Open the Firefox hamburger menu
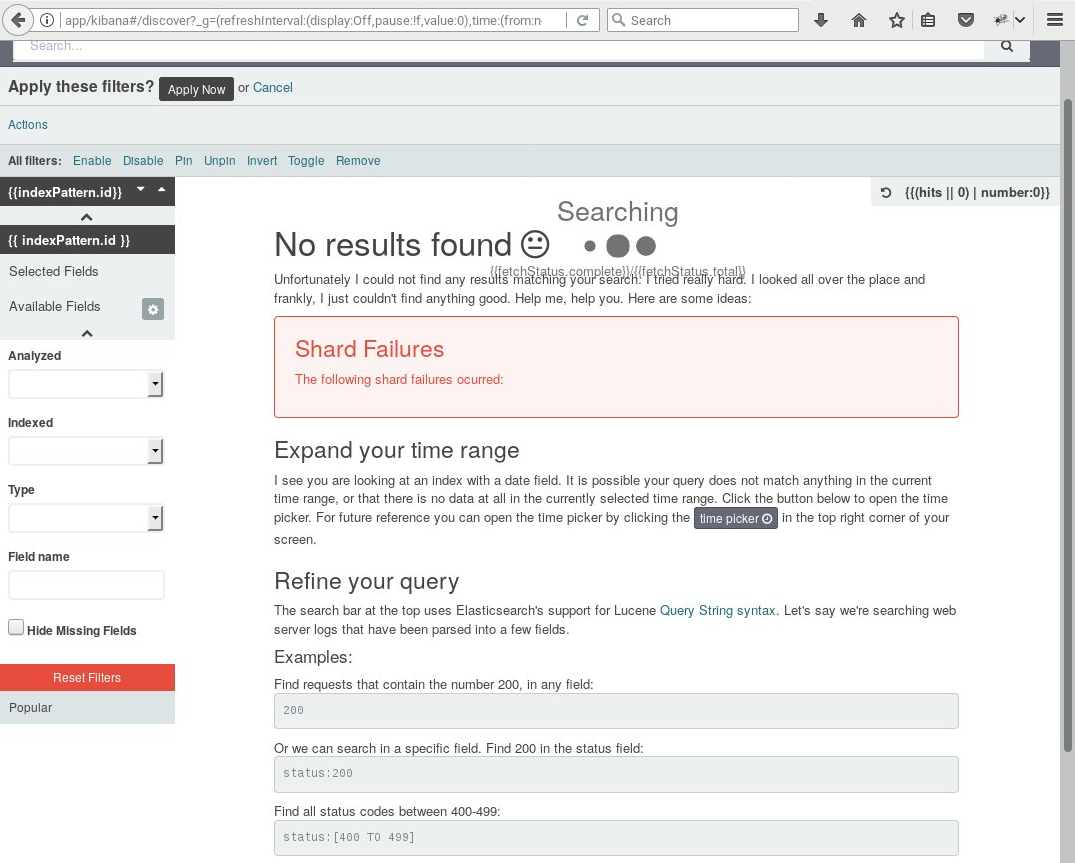 click(1055, 20)
